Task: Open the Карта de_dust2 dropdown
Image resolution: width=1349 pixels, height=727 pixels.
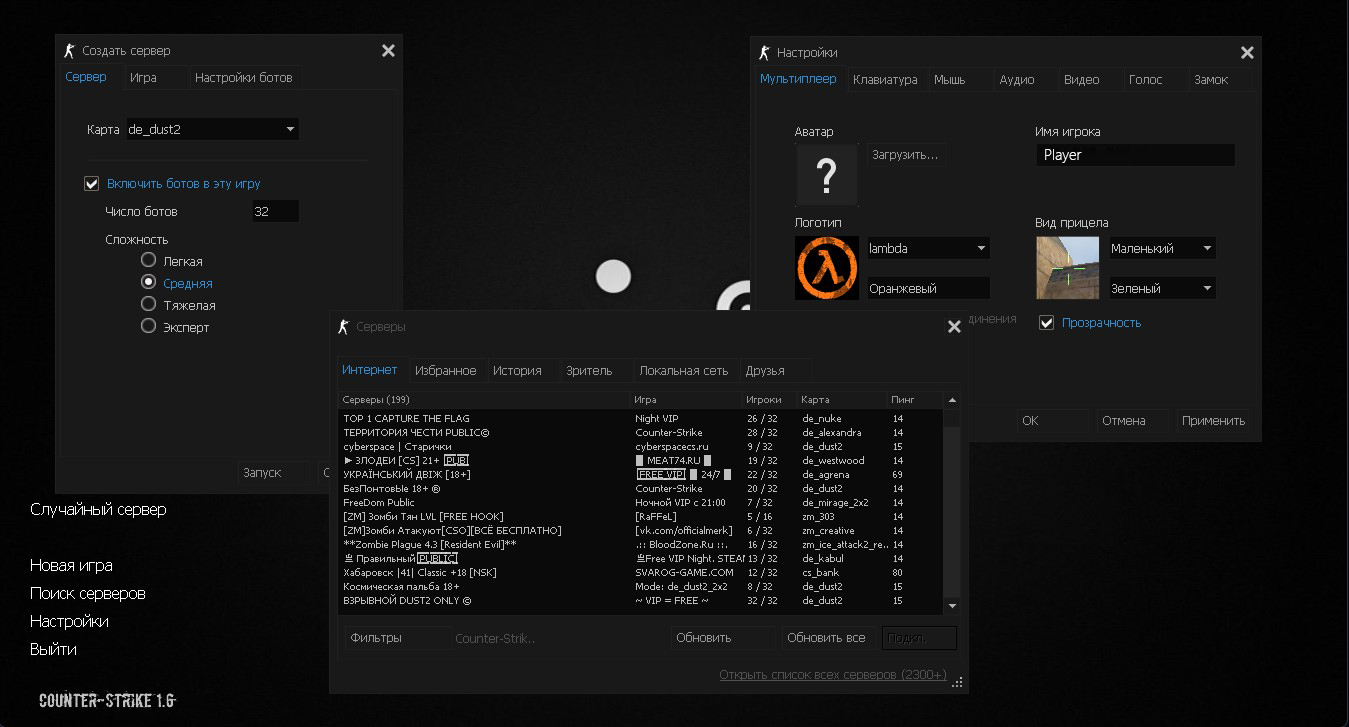Action: (212, 129)
